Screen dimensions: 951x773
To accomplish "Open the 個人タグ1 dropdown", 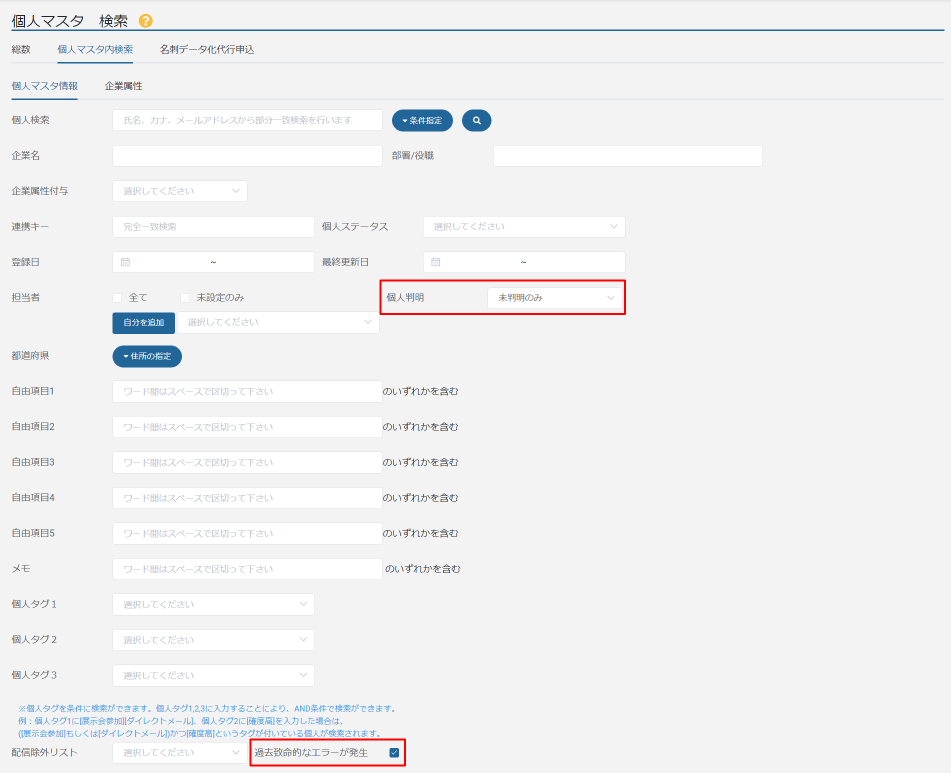I will [213, 604].
